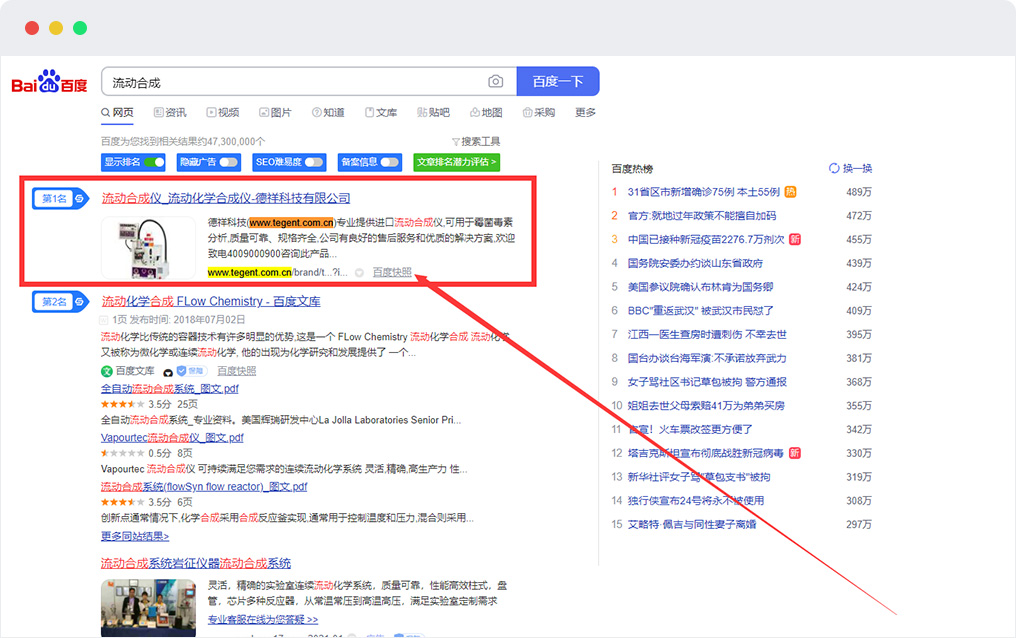Open 百度快照 for the 百度文库 result
This screenshot has width=1016, height=638.
tap(237, 371)
